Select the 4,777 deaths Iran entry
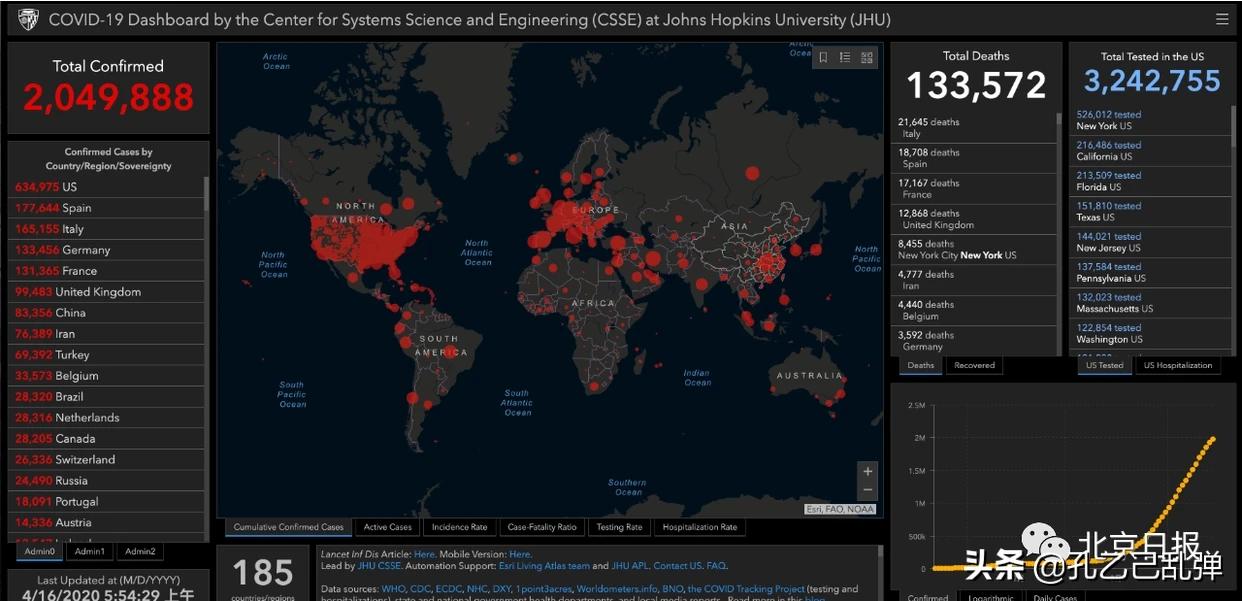The width and height of the screenshot is (1242, 601). pyautogui.click(x=975, y=280)
